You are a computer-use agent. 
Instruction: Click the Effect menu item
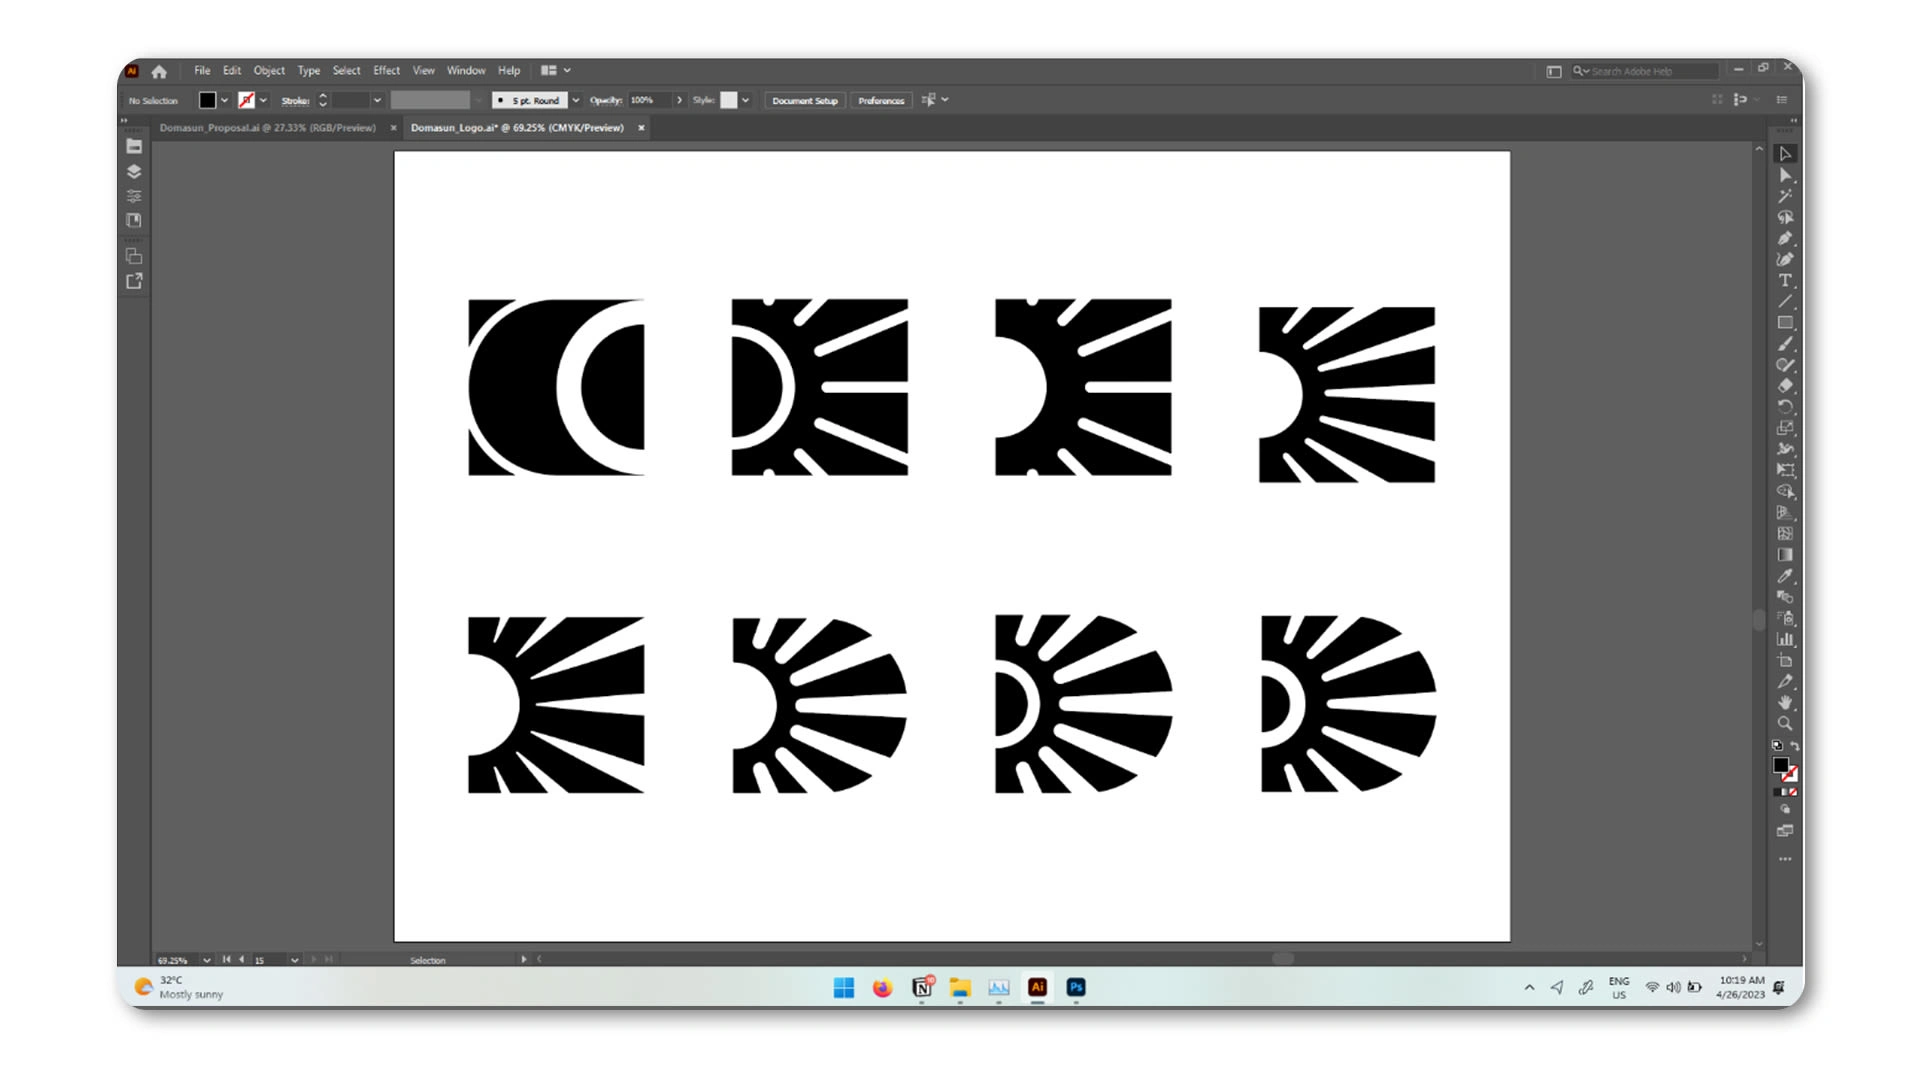coord(386,70)
